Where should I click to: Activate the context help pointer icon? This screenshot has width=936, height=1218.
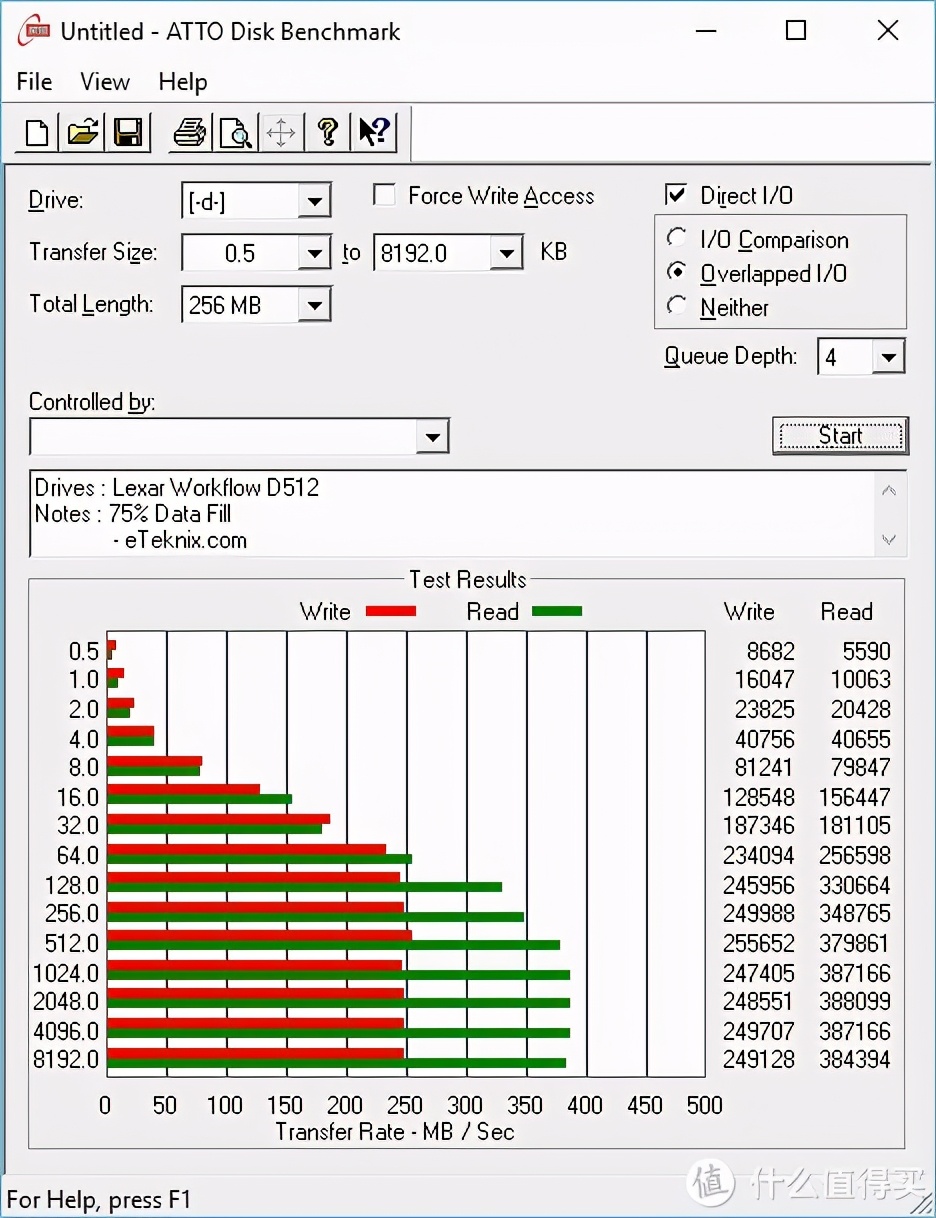pyautogui.click(x=373, y=132)
